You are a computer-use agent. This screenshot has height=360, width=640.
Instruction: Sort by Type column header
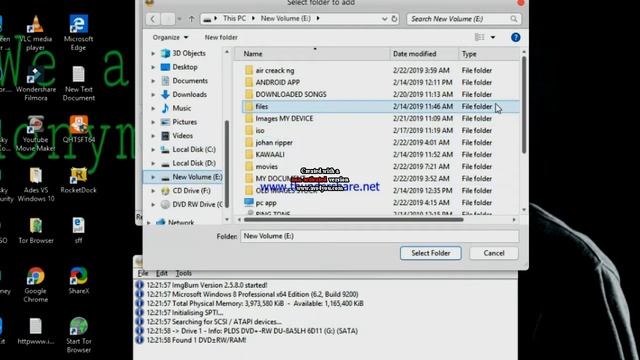[489, 54]
